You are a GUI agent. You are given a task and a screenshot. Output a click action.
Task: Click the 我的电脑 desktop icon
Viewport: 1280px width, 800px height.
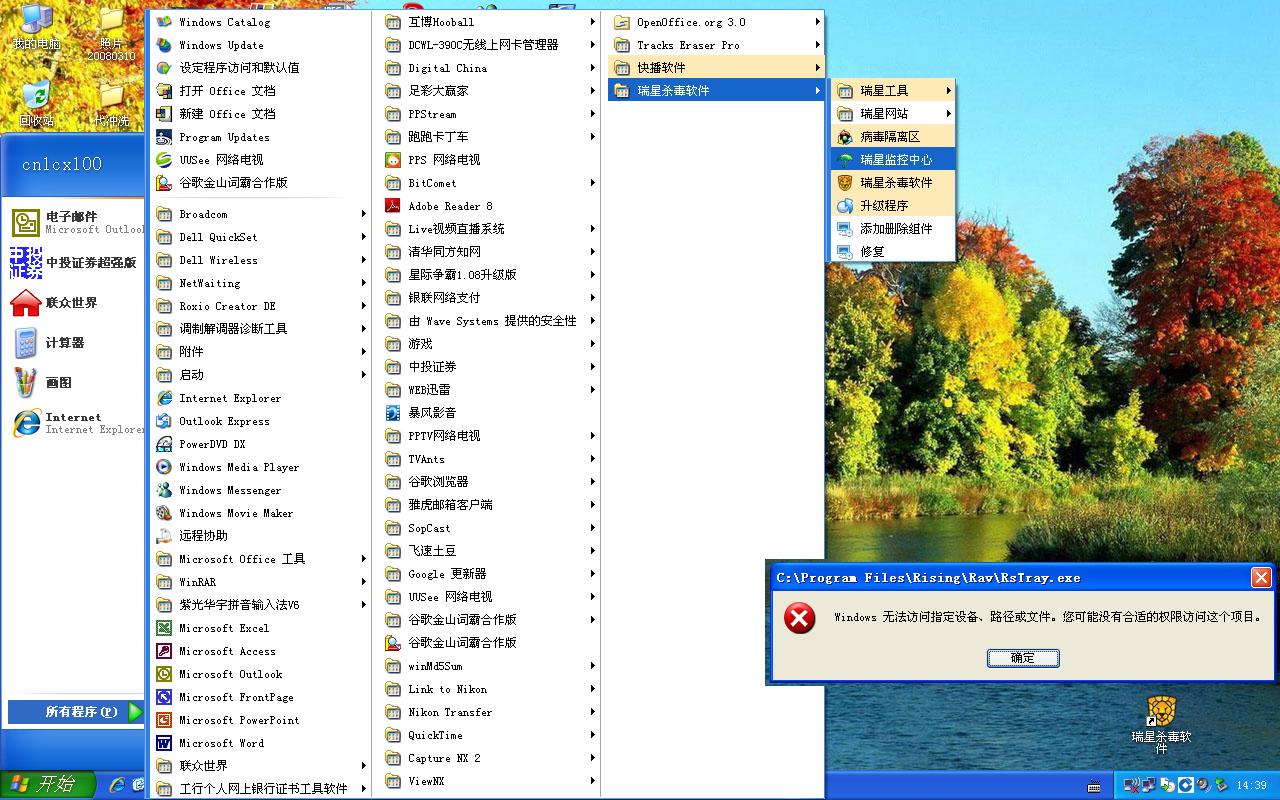(x=37, y=19)
